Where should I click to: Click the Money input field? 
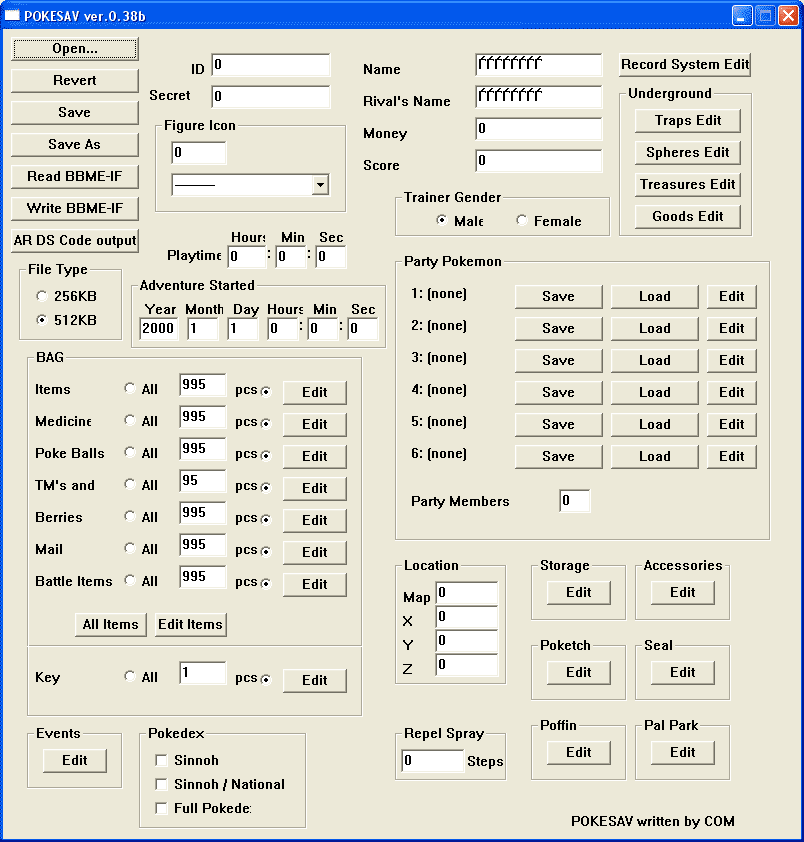(x=539, y=129)
